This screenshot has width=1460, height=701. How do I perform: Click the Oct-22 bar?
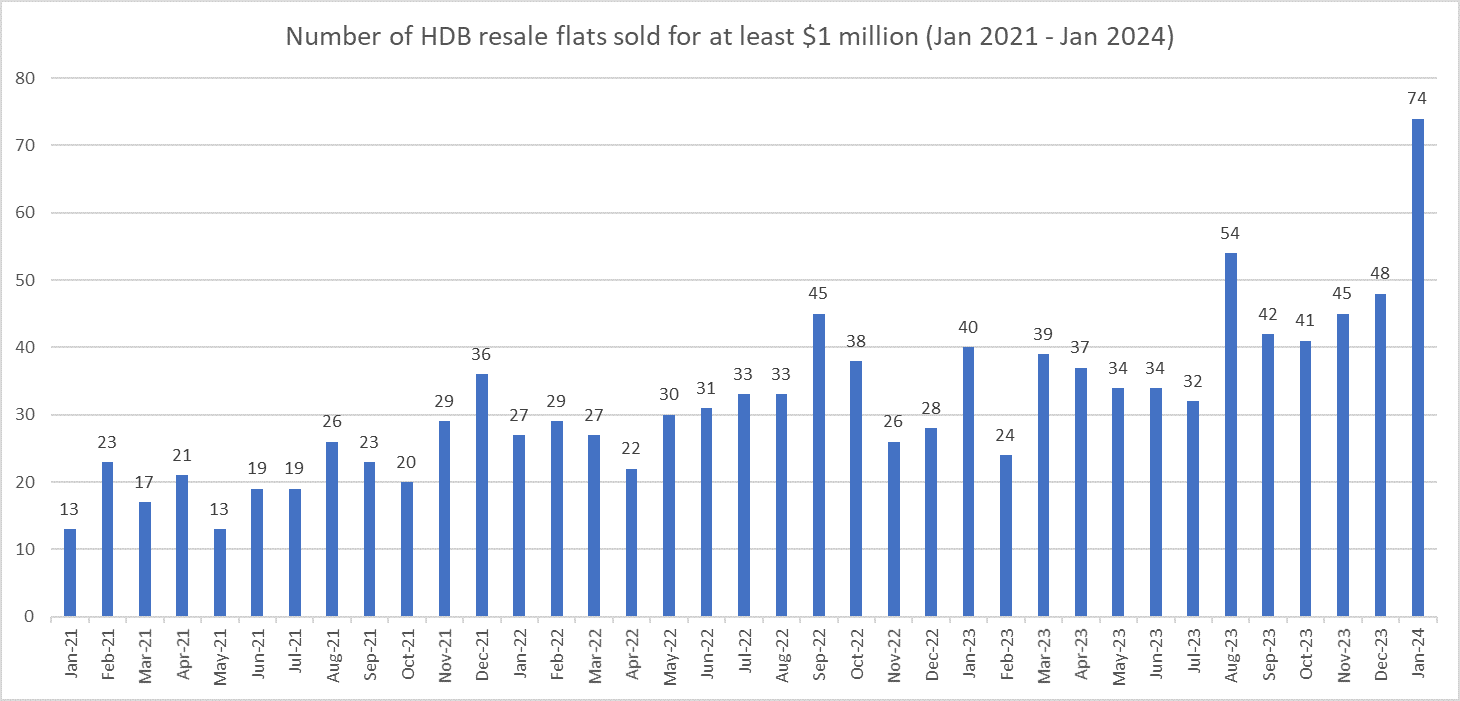(856, 489)
